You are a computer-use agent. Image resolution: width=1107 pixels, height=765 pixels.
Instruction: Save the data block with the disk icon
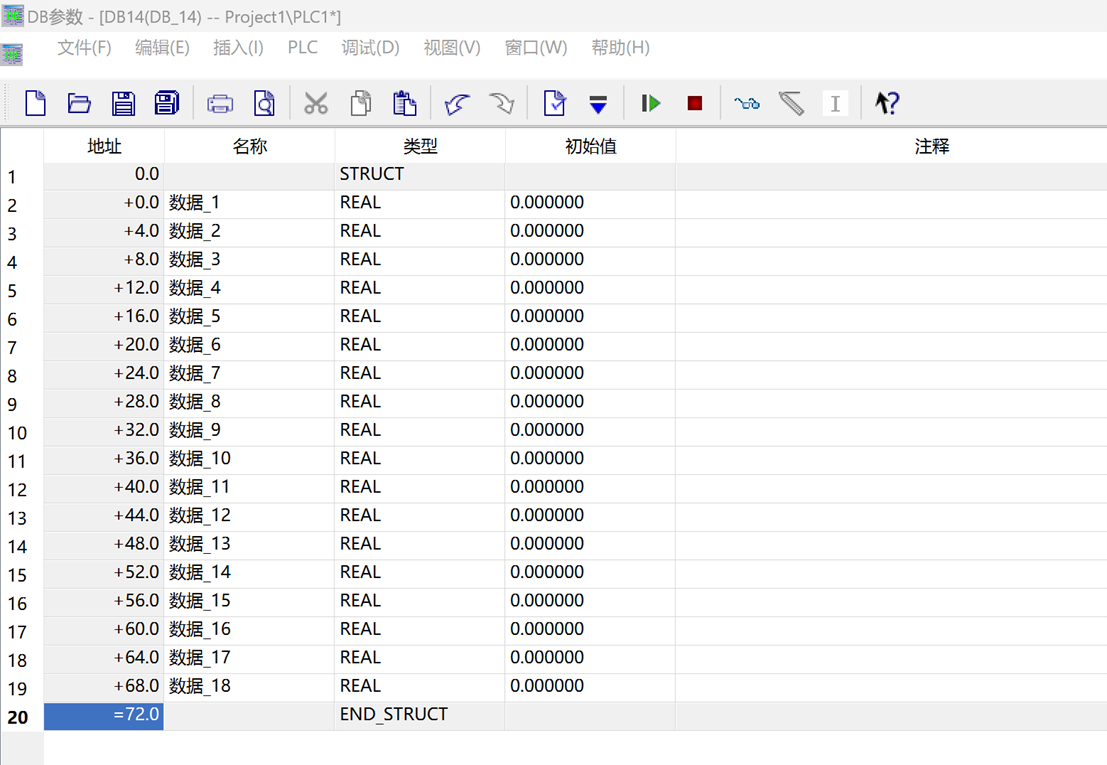coord(123,103)
